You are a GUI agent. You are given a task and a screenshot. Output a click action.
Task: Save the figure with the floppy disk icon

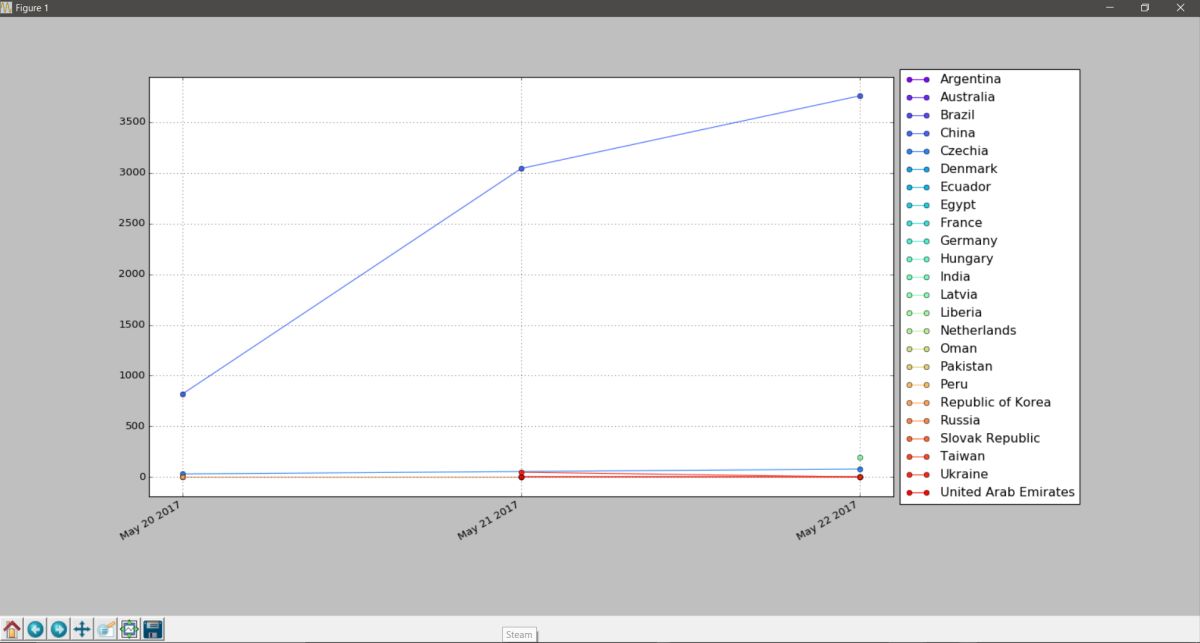click(x=153, y=629)
